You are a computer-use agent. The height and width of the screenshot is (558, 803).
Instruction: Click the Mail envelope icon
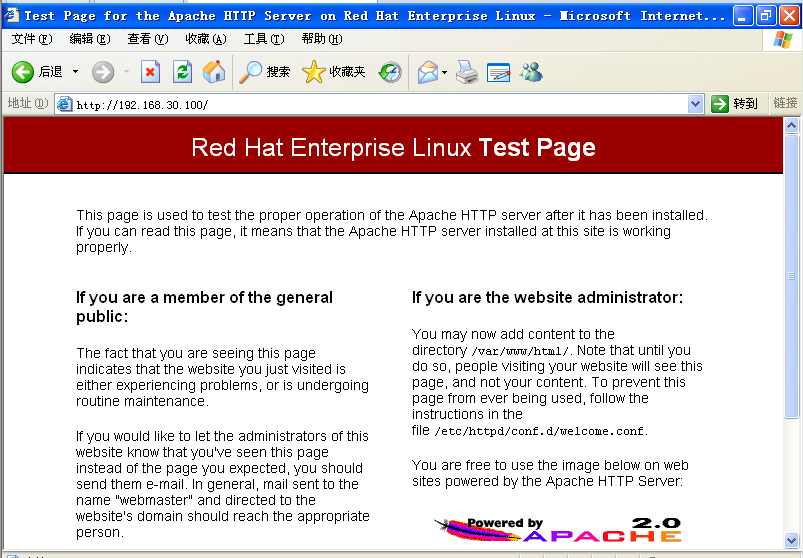coord(428,72)
